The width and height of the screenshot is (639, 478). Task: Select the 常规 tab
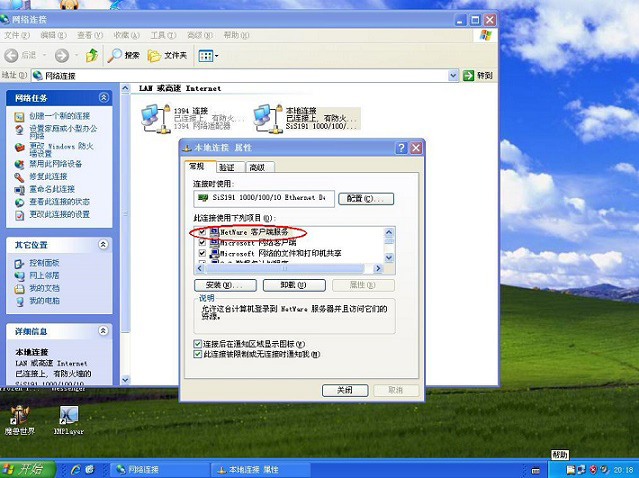pos(199,166)
